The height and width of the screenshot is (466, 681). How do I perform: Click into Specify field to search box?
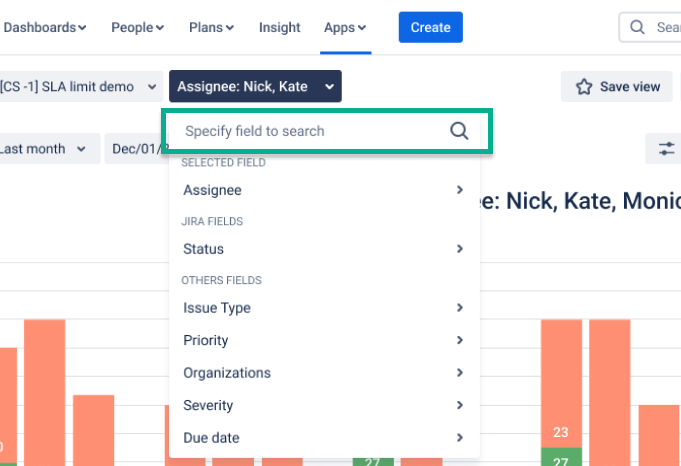(x=310, y=131)
